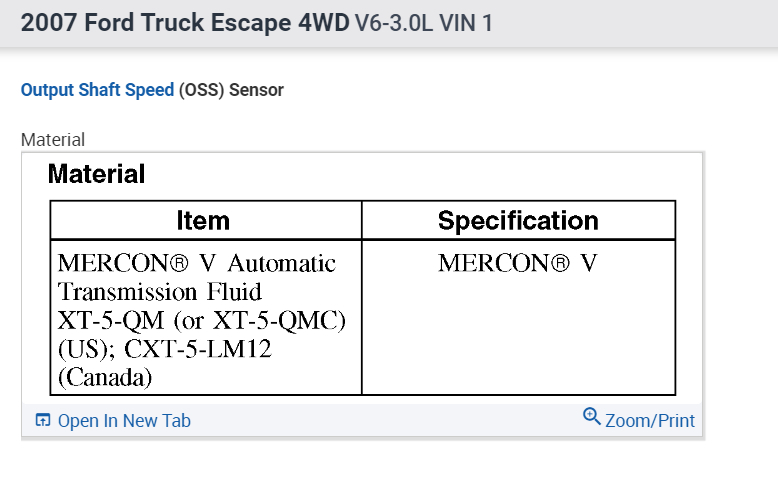The image size is (778, 478).
Task: Click the bold Material heading inside the image
Action: pos(96,174)
